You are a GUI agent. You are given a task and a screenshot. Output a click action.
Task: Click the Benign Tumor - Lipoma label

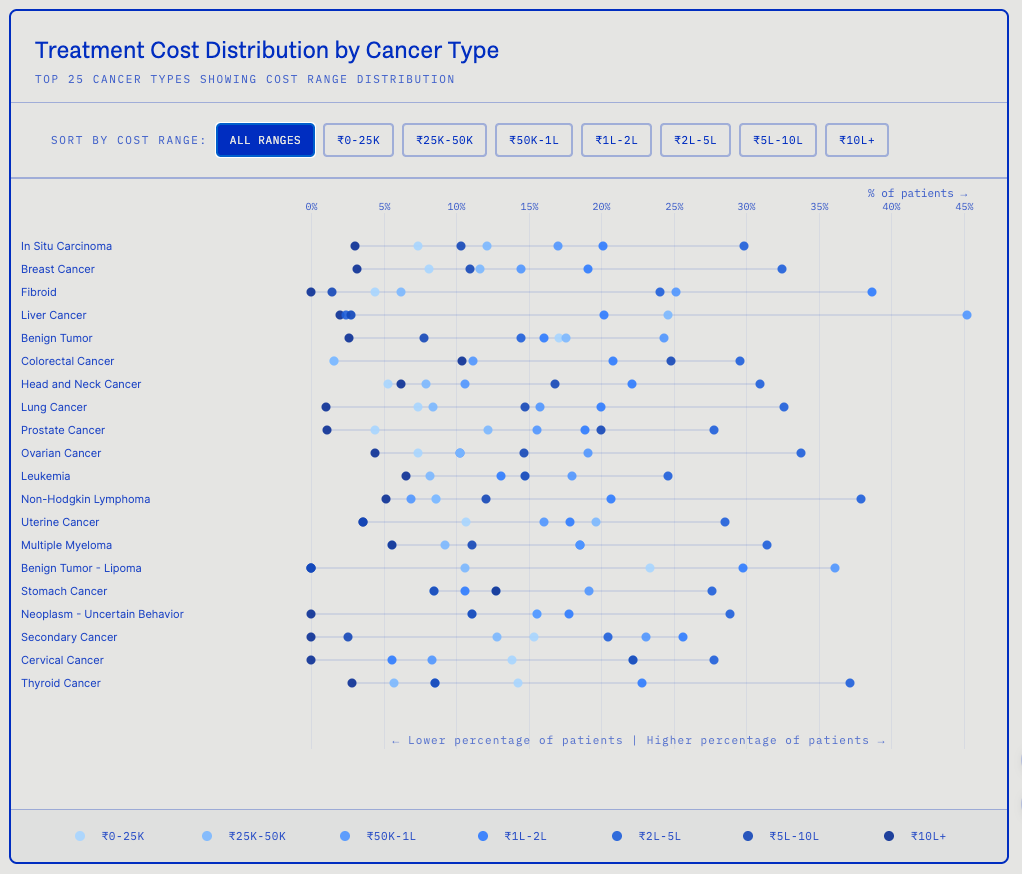pos(81,568)
